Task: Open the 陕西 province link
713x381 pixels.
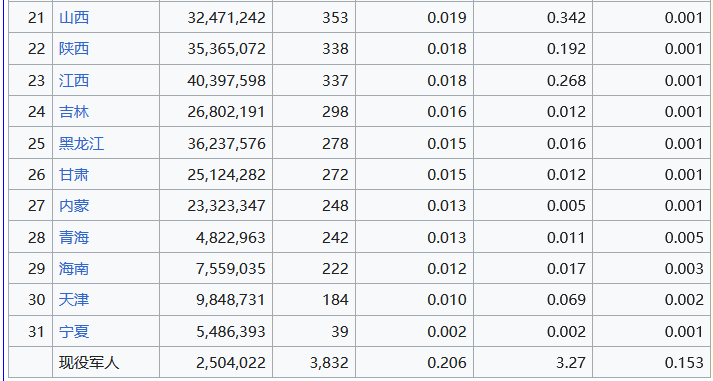Action: coord(74,49)
